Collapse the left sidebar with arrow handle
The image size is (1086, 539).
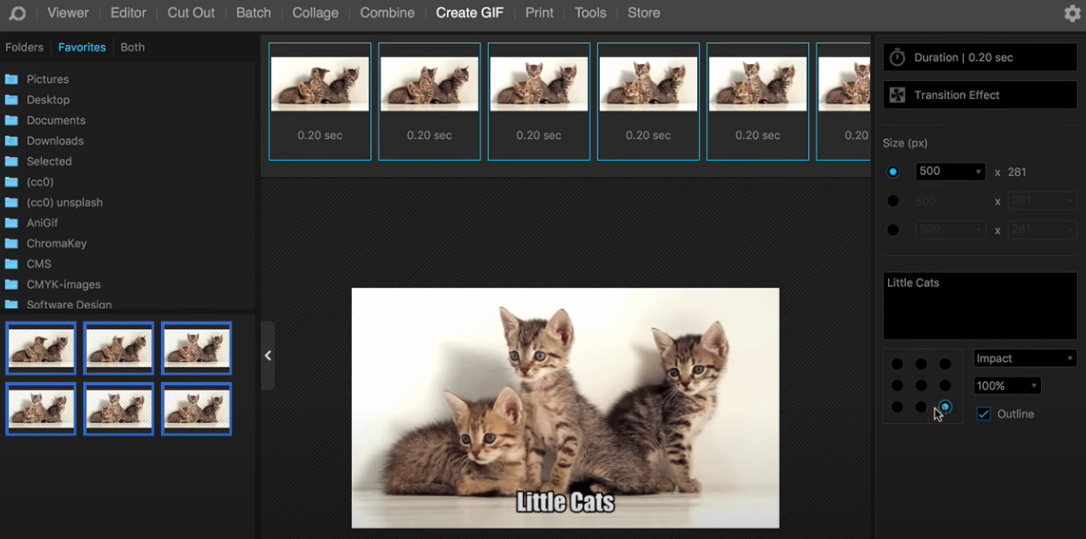(267, 356)
